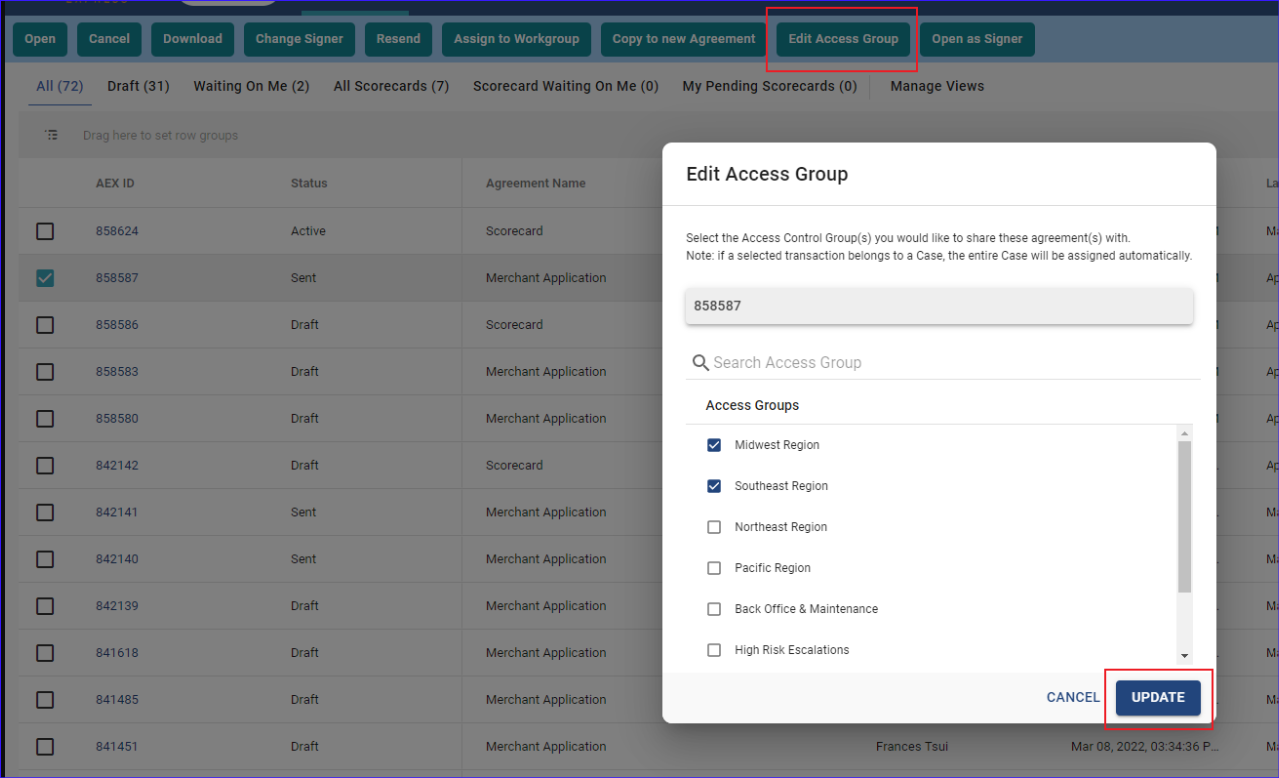Click the access groups list scrollbar thumb
1279x778 pixels.
1185,517
